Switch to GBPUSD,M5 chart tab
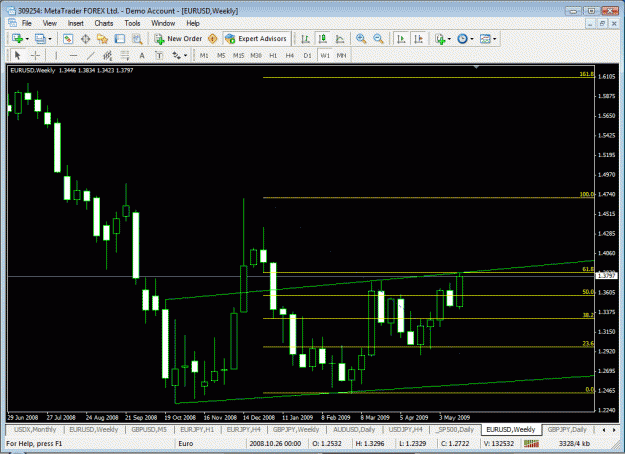The width and height of the screenshot is (625, 454). [149, 429]
